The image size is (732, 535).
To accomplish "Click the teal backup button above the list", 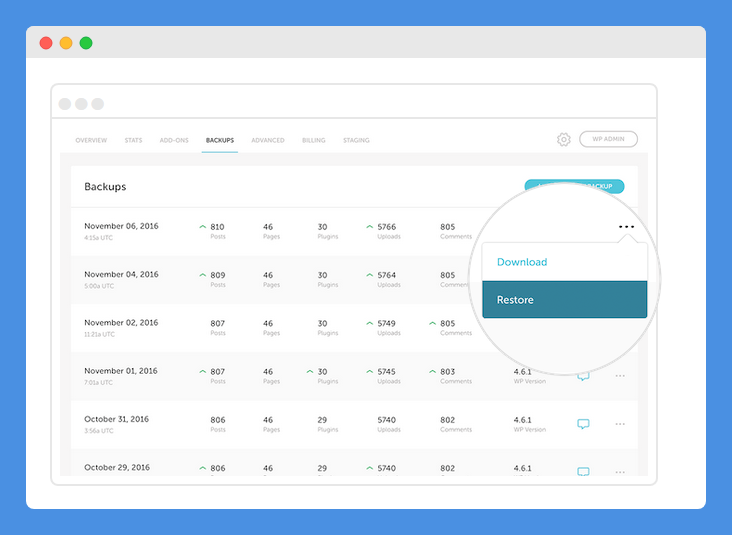I will coord(574,186).
